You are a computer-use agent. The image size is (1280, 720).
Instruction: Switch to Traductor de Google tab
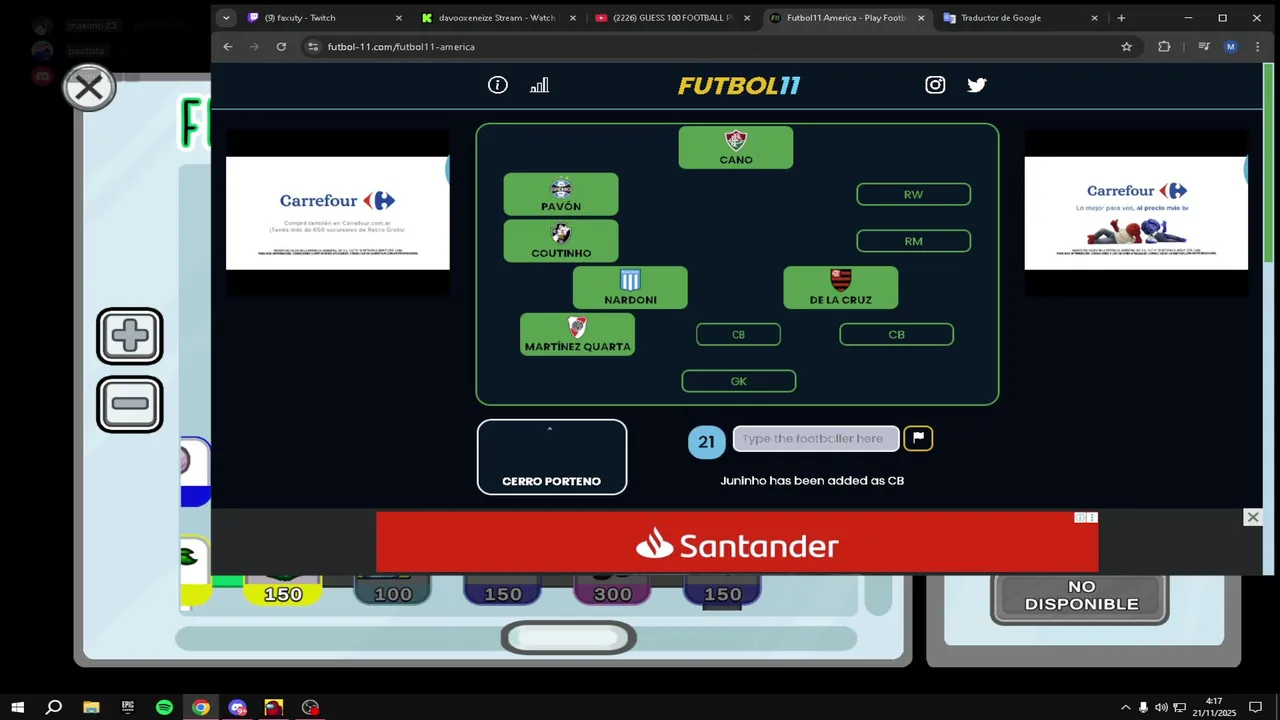click(1018, 18)
